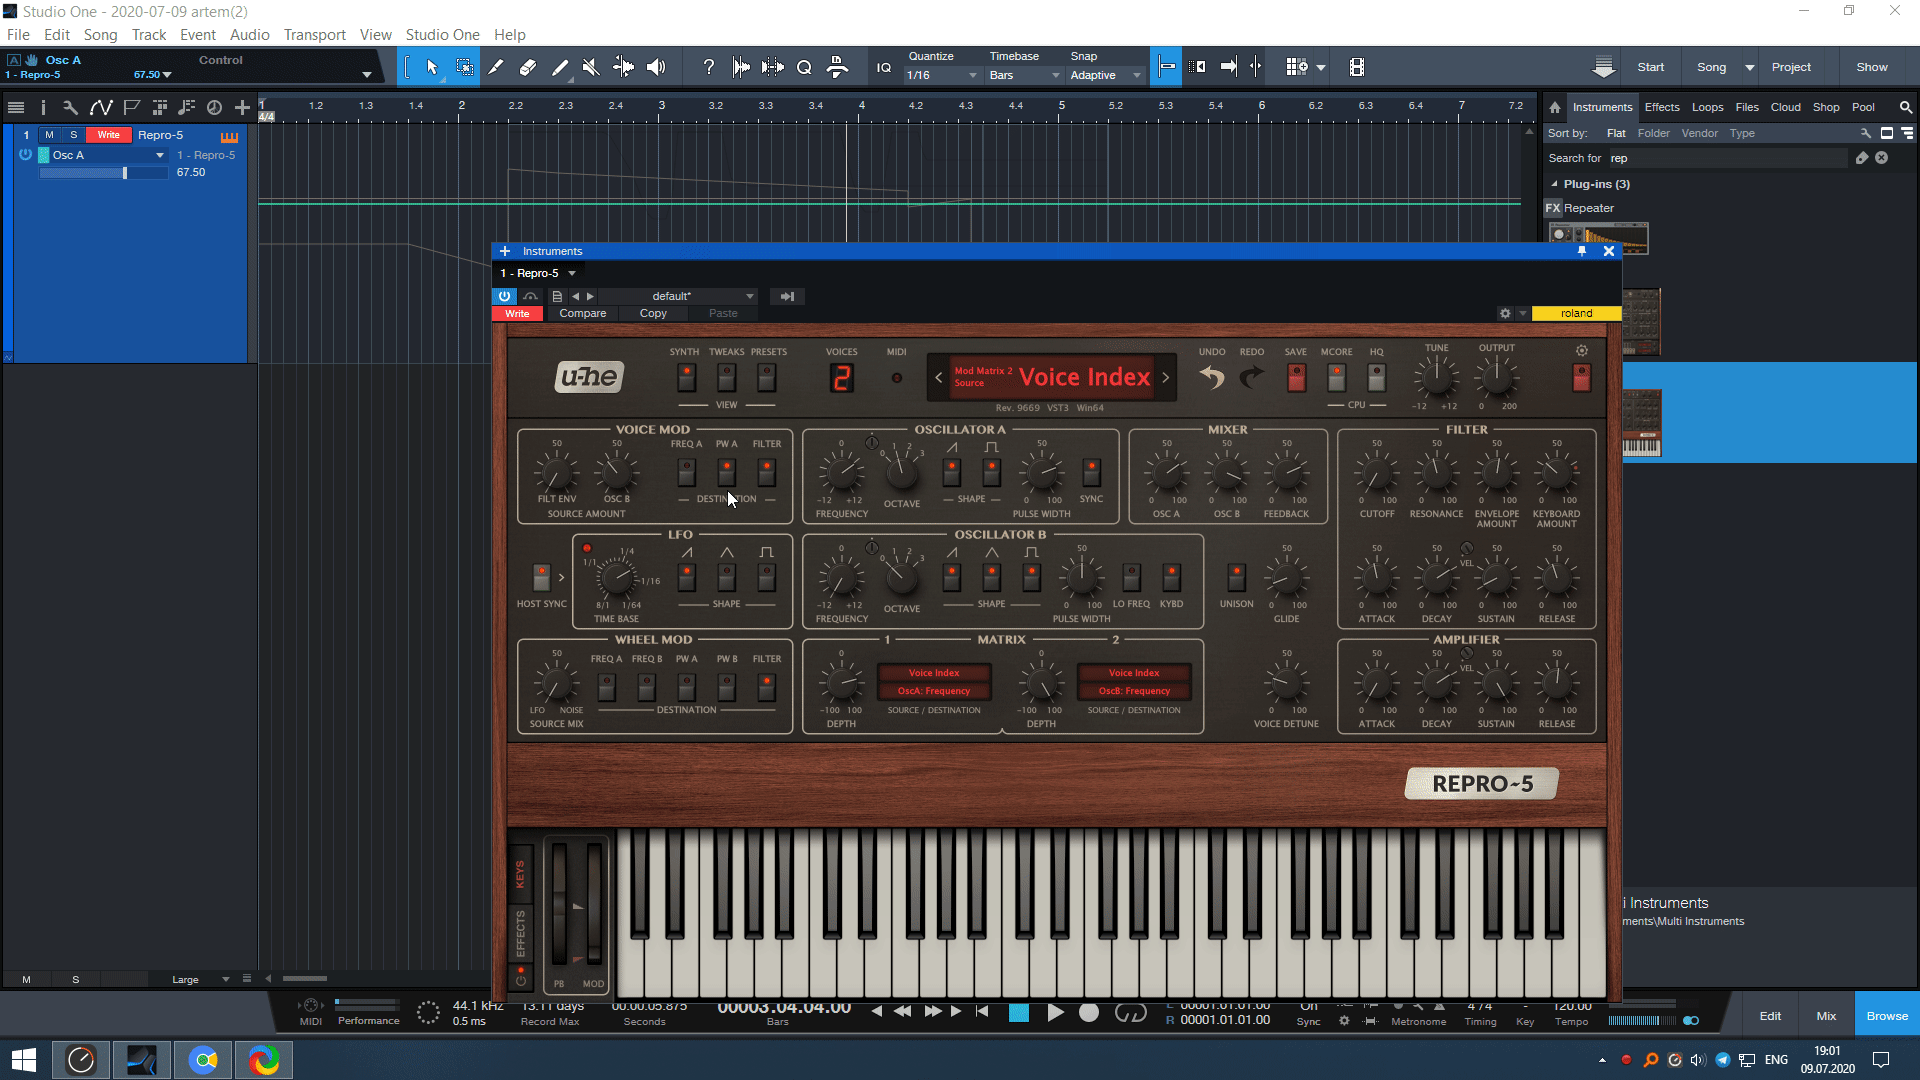
Task: Click the Redo arrow in Repro-5
Action: pyautogui.click(x=1251, y=377)
